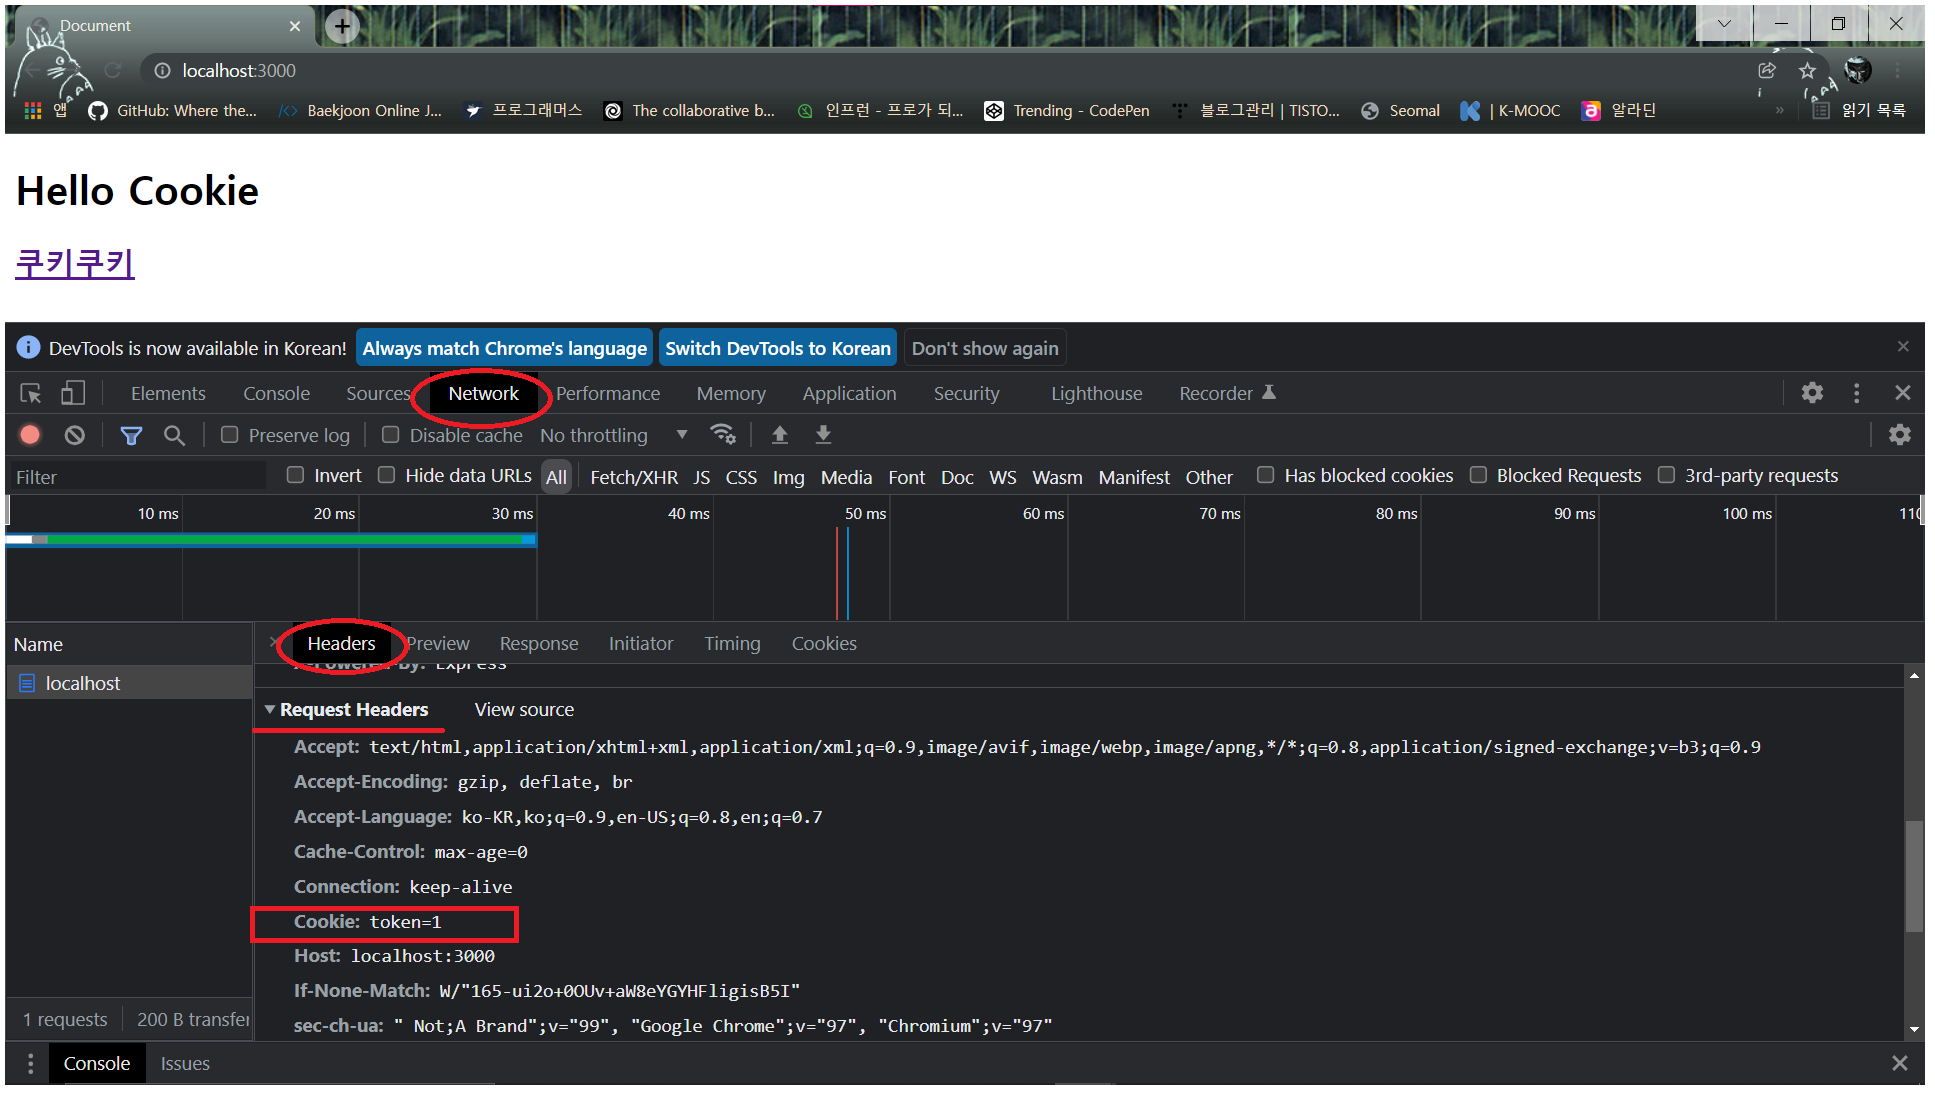Click Don't show again
Image resolution: width=1935 pixels, height=1095 pixels.
tap(985, 348)
